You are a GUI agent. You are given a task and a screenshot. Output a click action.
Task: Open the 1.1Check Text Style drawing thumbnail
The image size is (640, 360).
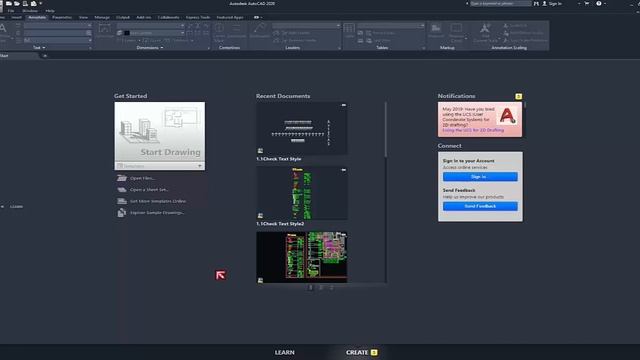pyautogui.click(x=302, y=128)
